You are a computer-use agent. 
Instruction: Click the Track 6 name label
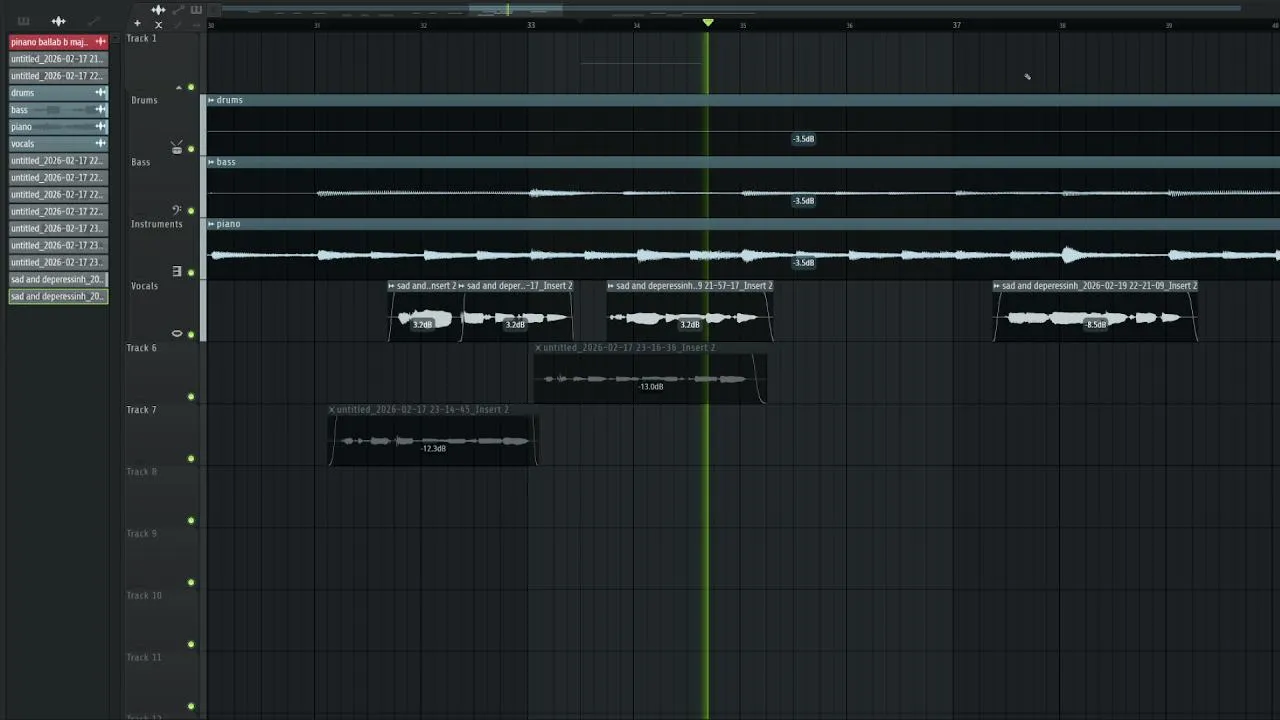[141, 348]
